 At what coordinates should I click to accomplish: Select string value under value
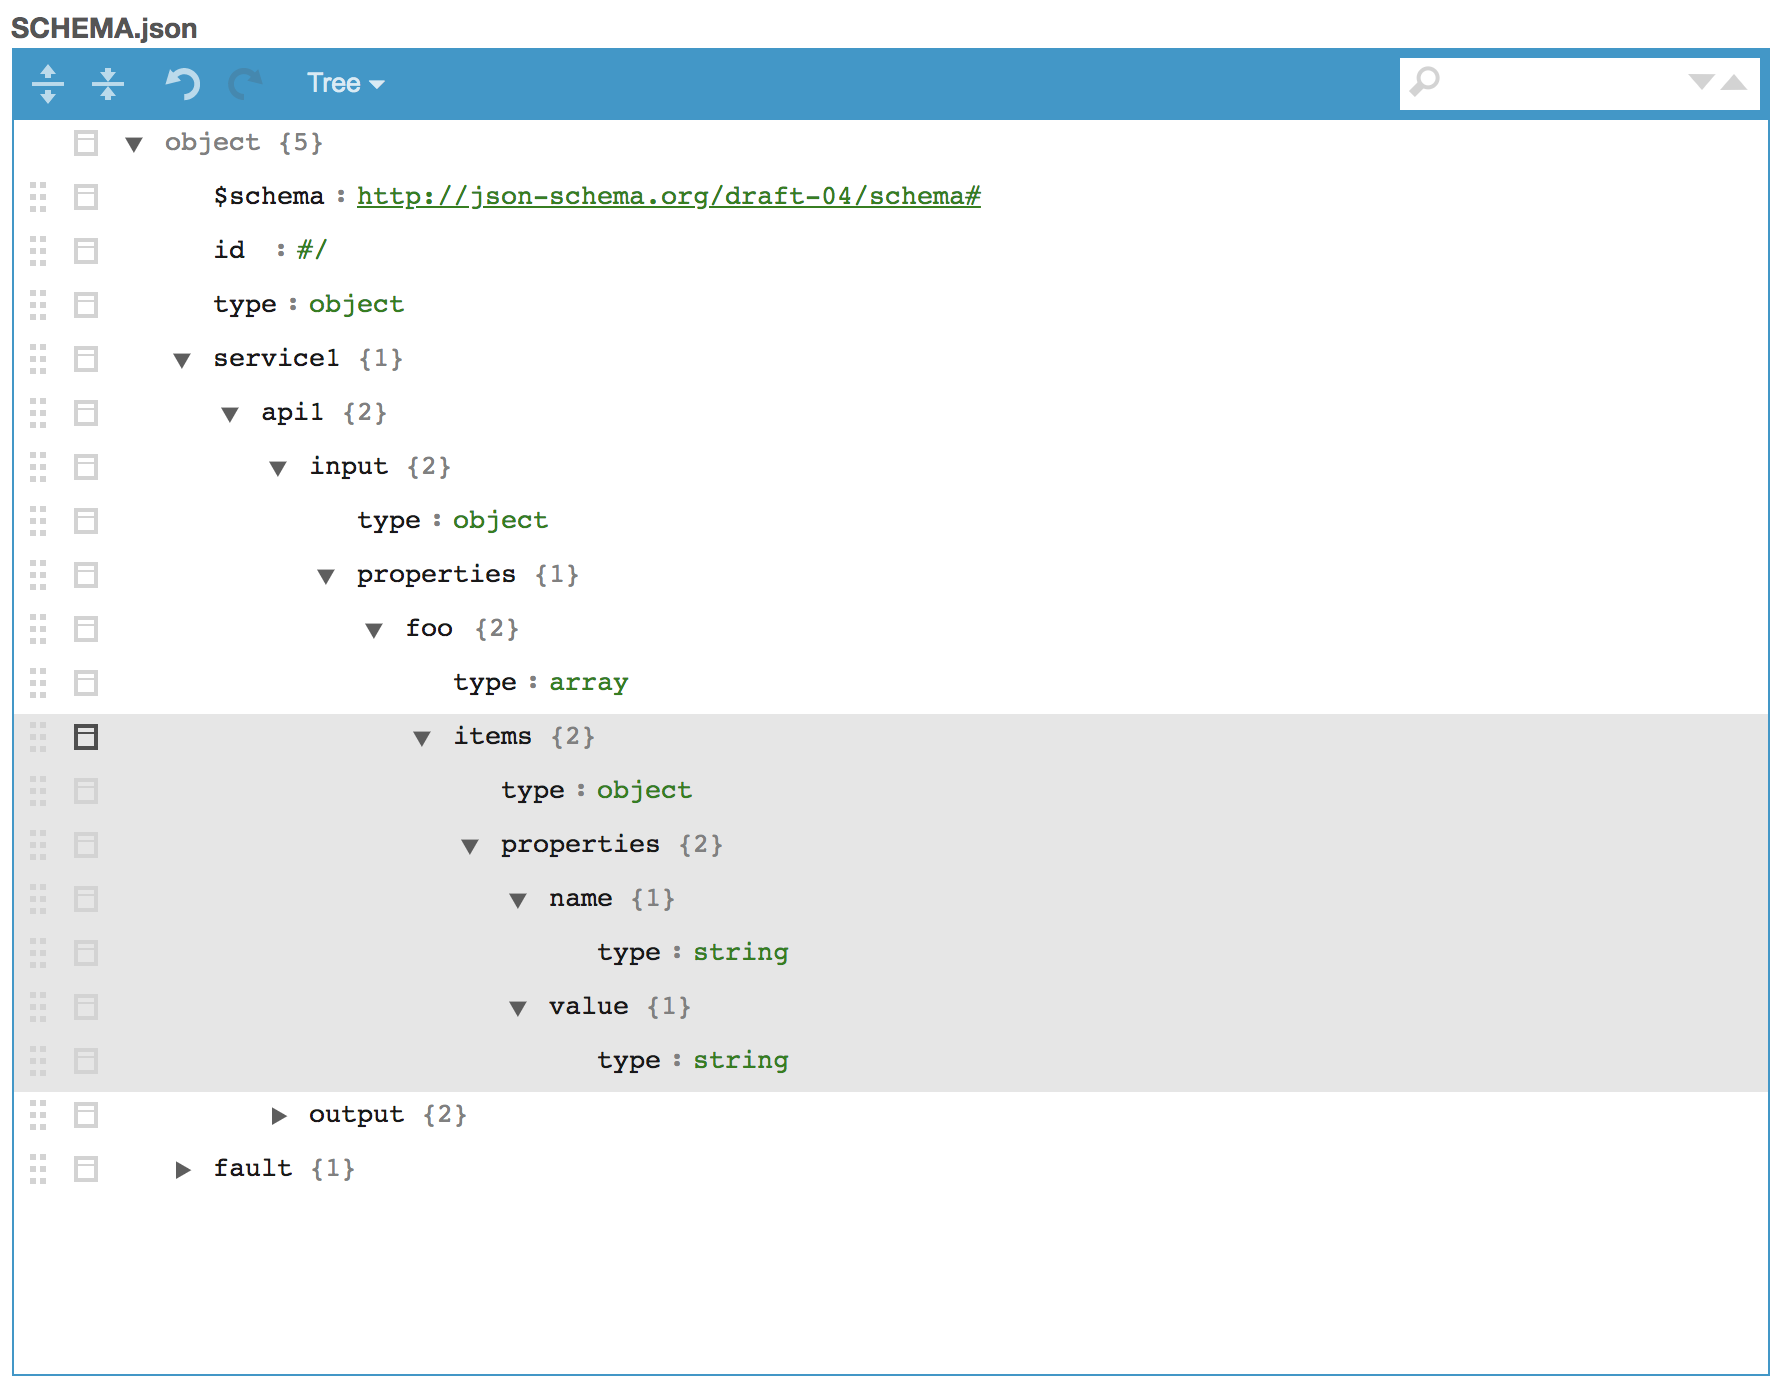(x=741, y=1061)
